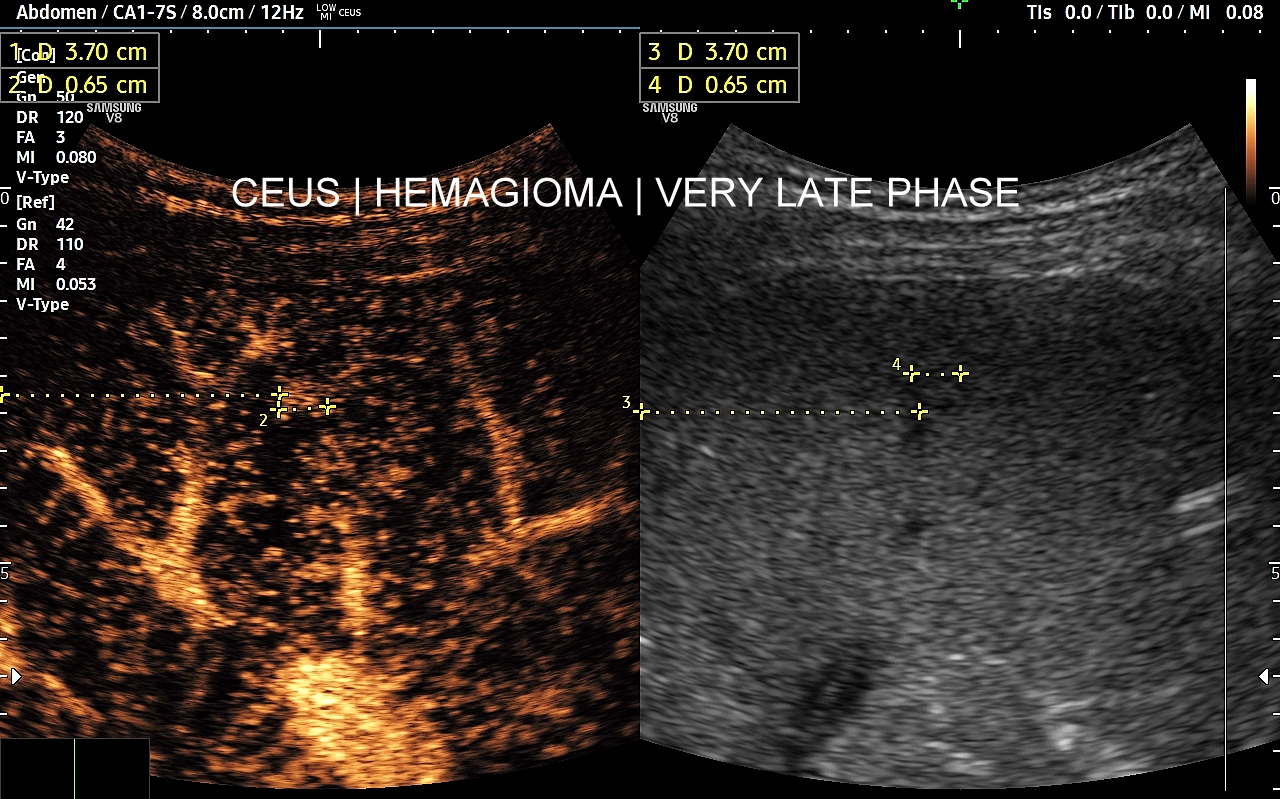Click the right focus arrow marker
Screen dimensions: 1280x799
coord(1265,677)
